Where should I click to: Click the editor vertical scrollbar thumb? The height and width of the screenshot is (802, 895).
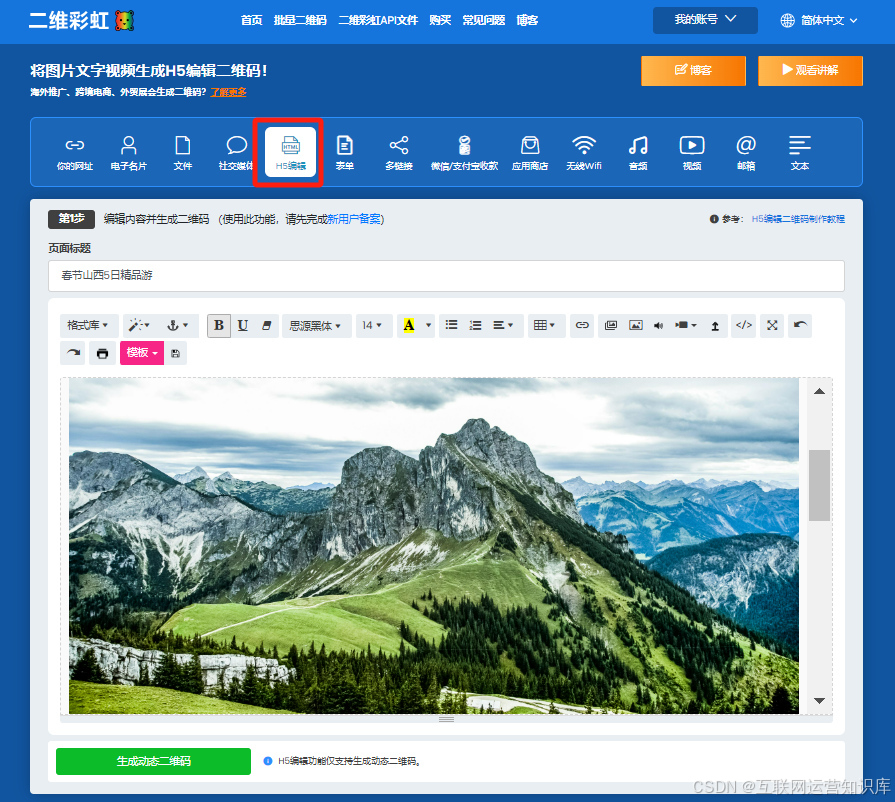[819, 485]
